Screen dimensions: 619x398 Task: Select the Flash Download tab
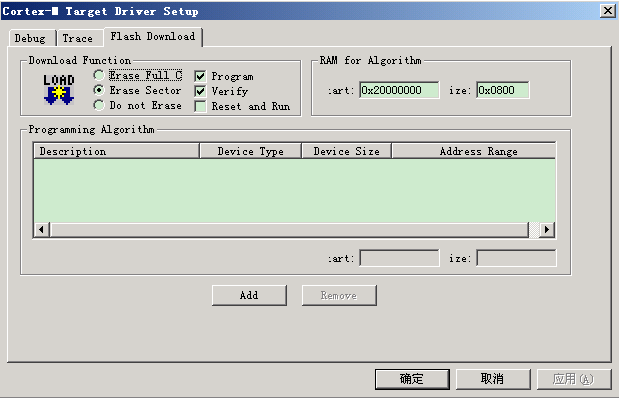tap(153, 37)
